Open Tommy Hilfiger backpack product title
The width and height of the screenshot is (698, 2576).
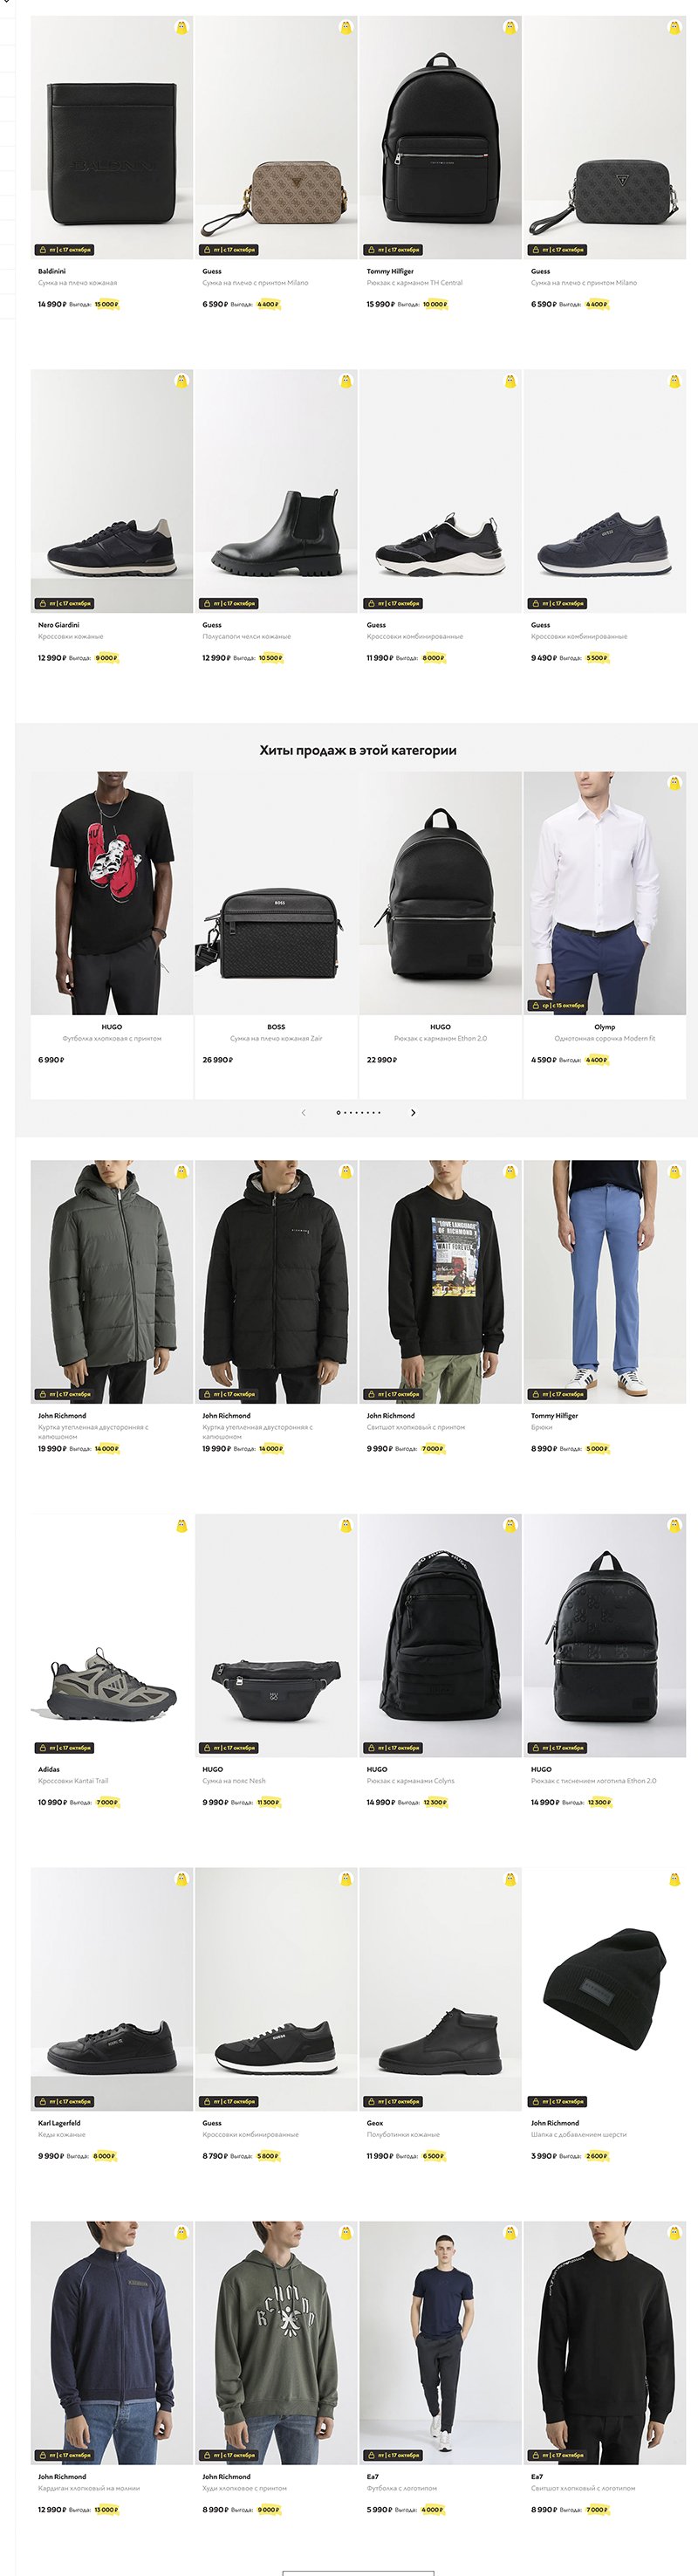tap(415, 283)
